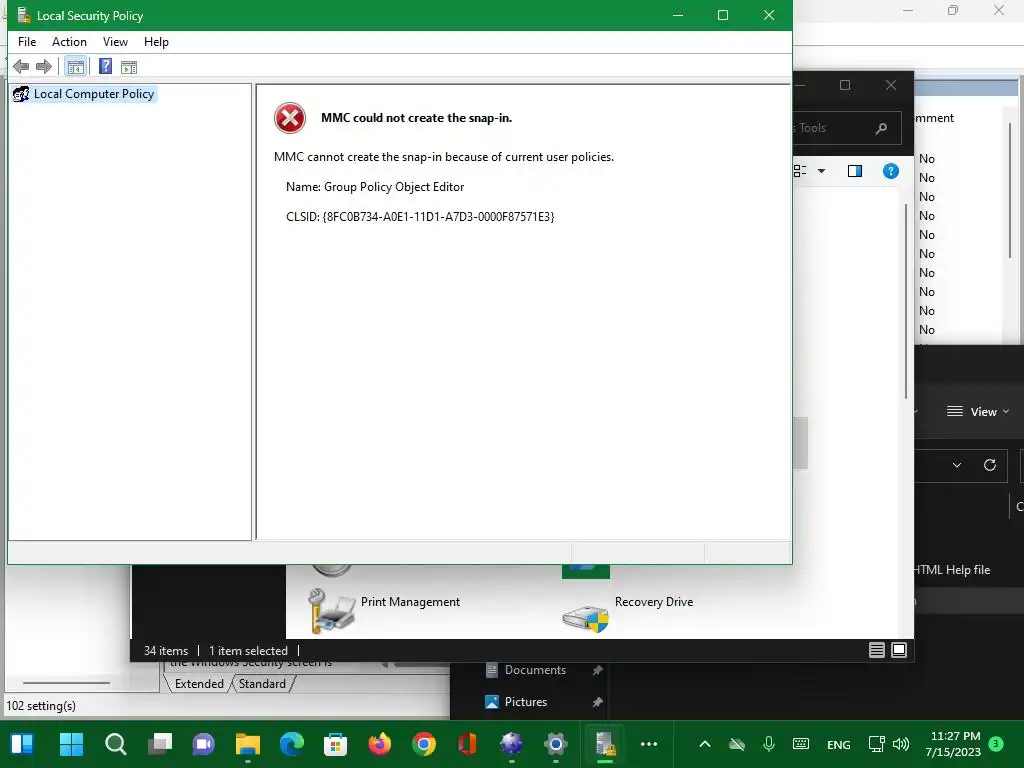
Task: Click the red error icon in the snap-in pane
Action: click(x=290, y=118)
